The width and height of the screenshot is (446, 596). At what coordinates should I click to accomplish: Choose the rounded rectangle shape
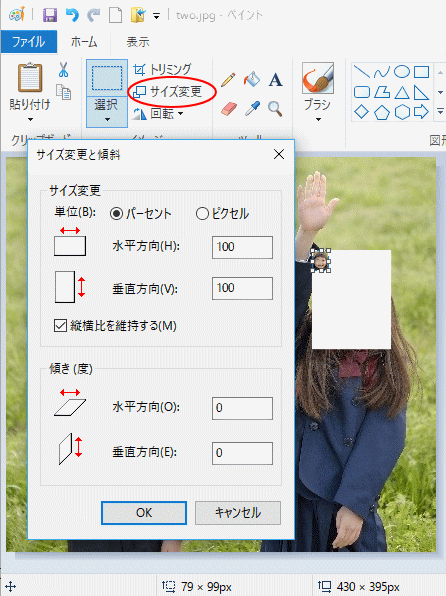pyautogui.click(x=362, y=92)
